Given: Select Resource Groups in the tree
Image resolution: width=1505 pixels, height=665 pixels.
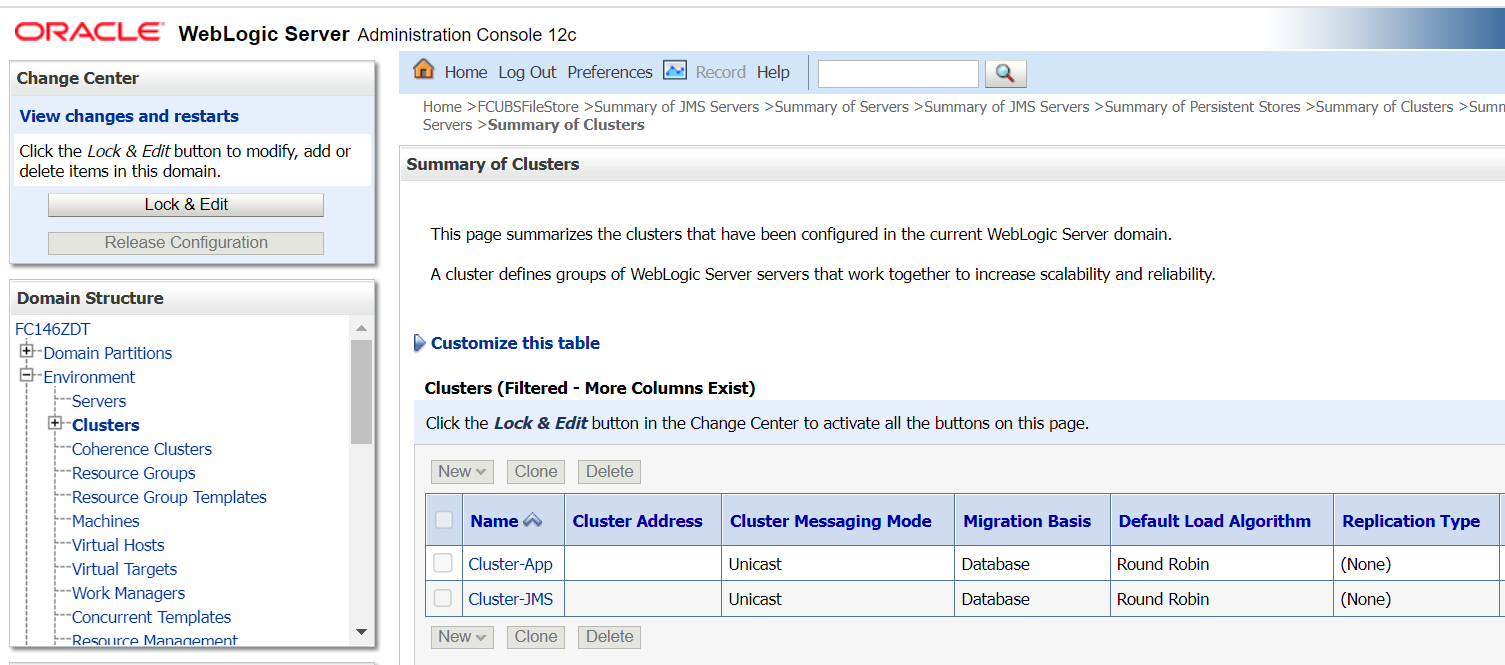Looking at the screenshot, I should coord(134,473).
